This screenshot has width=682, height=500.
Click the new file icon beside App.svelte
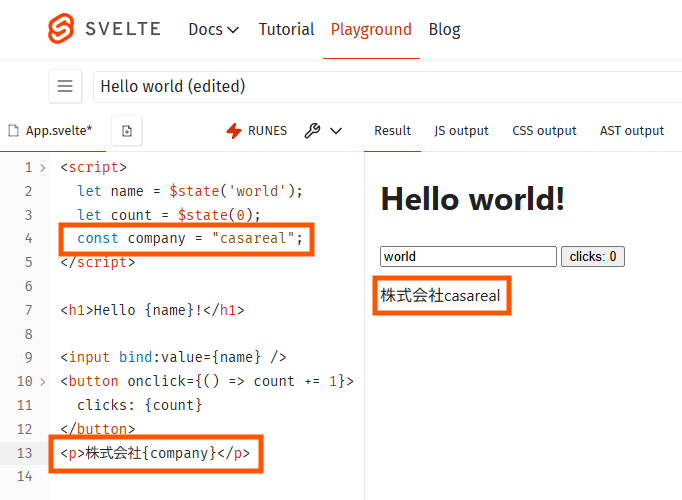127,131
